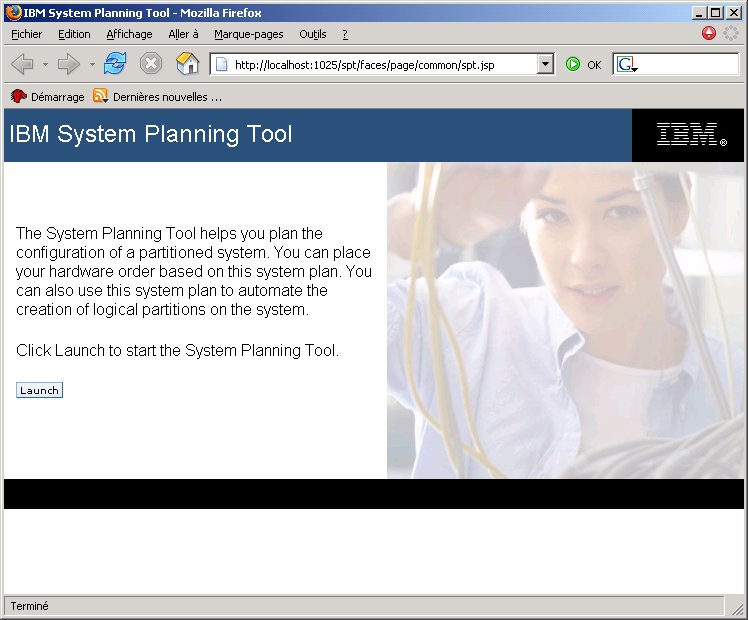Open the Marque-pages menu
The height and width of the screenshot is (620, 748).
tap(249, 34)
